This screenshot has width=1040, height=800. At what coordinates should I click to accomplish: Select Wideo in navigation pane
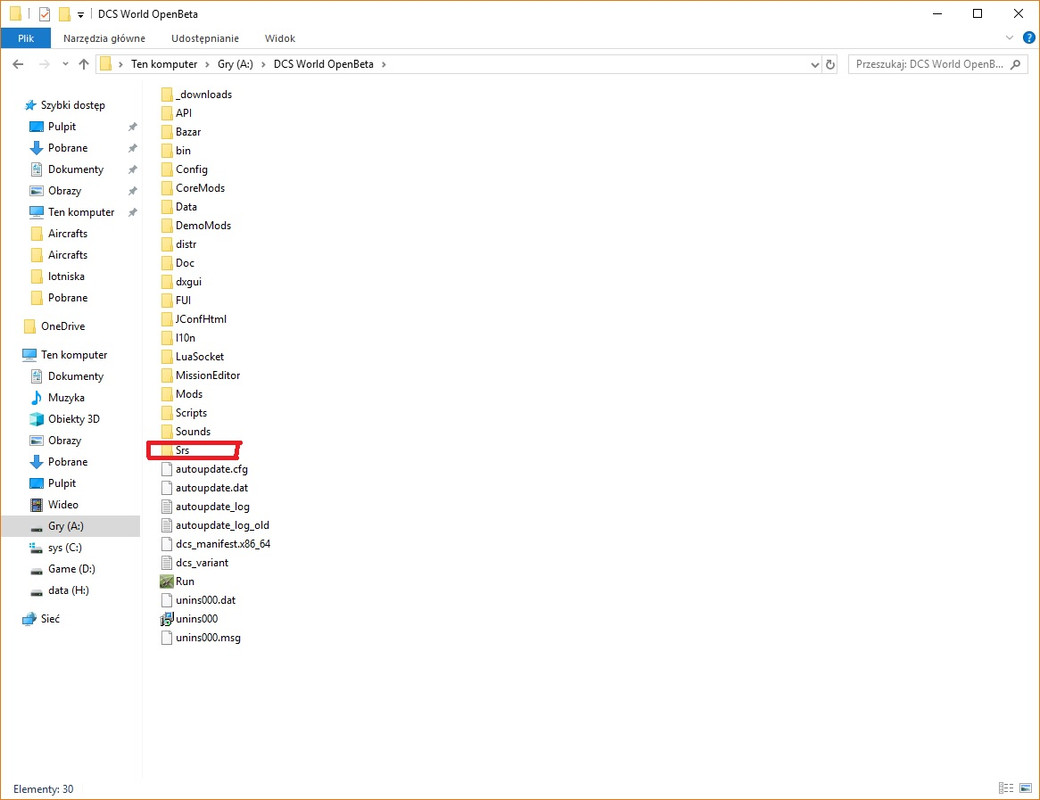pyautogui.click(x=63, y=504)
